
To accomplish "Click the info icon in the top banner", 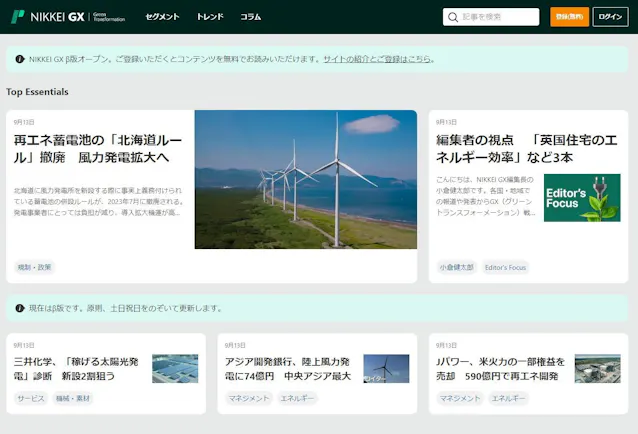I will pos(20,59).
